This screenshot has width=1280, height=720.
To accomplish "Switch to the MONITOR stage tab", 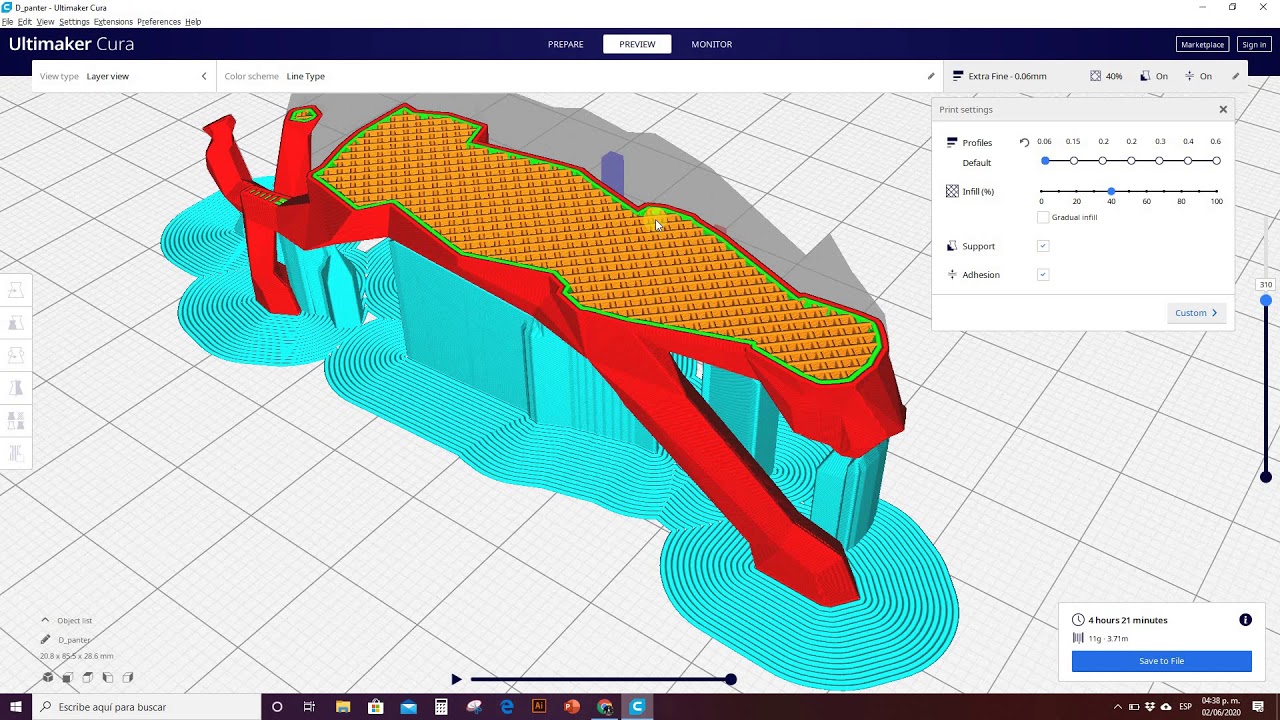I will 712,44.
